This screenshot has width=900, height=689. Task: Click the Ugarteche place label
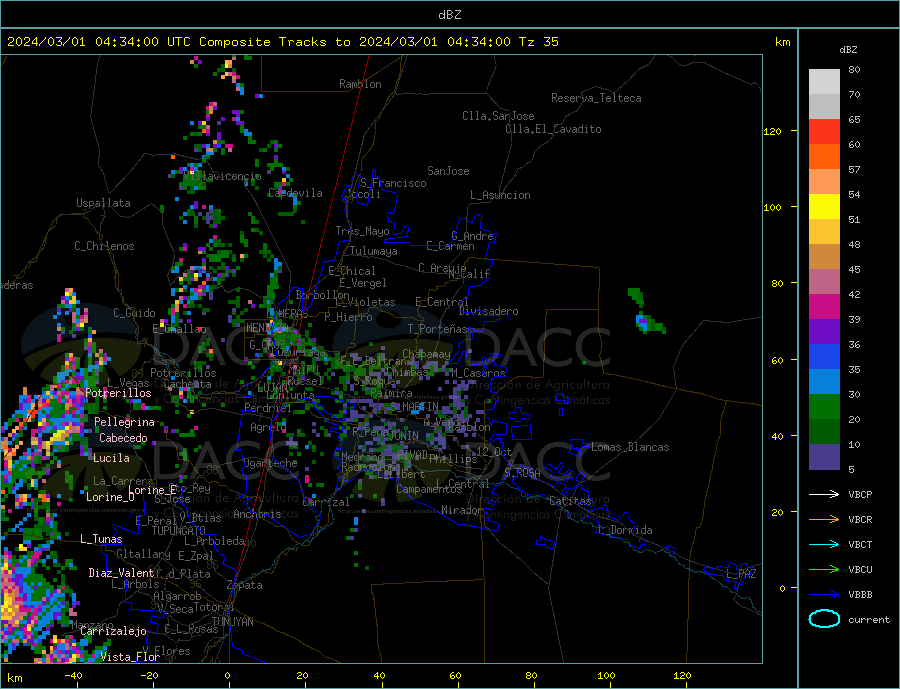(270, 463)
